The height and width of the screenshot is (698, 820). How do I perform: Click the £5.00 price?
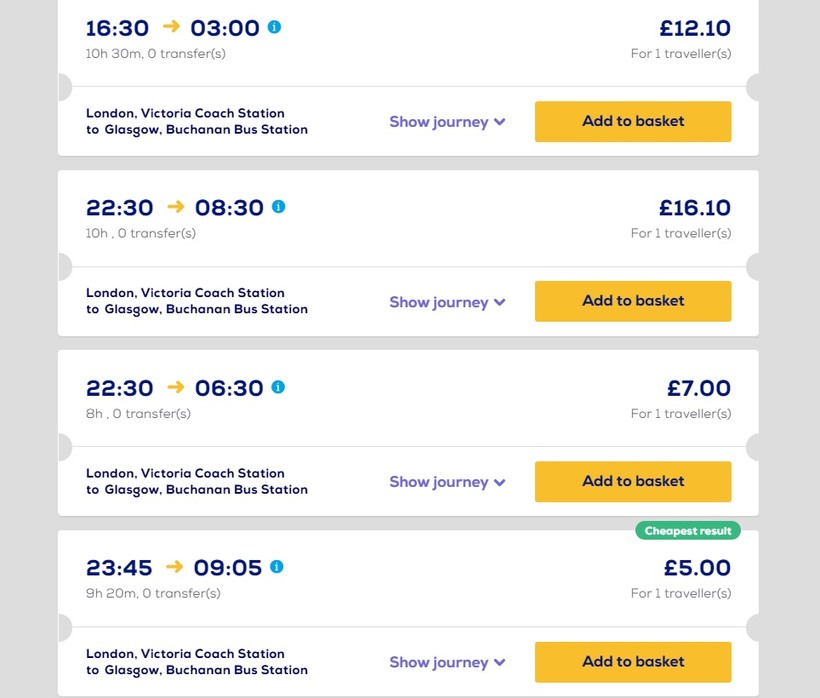pyautogui.click(x=697, y=568)
